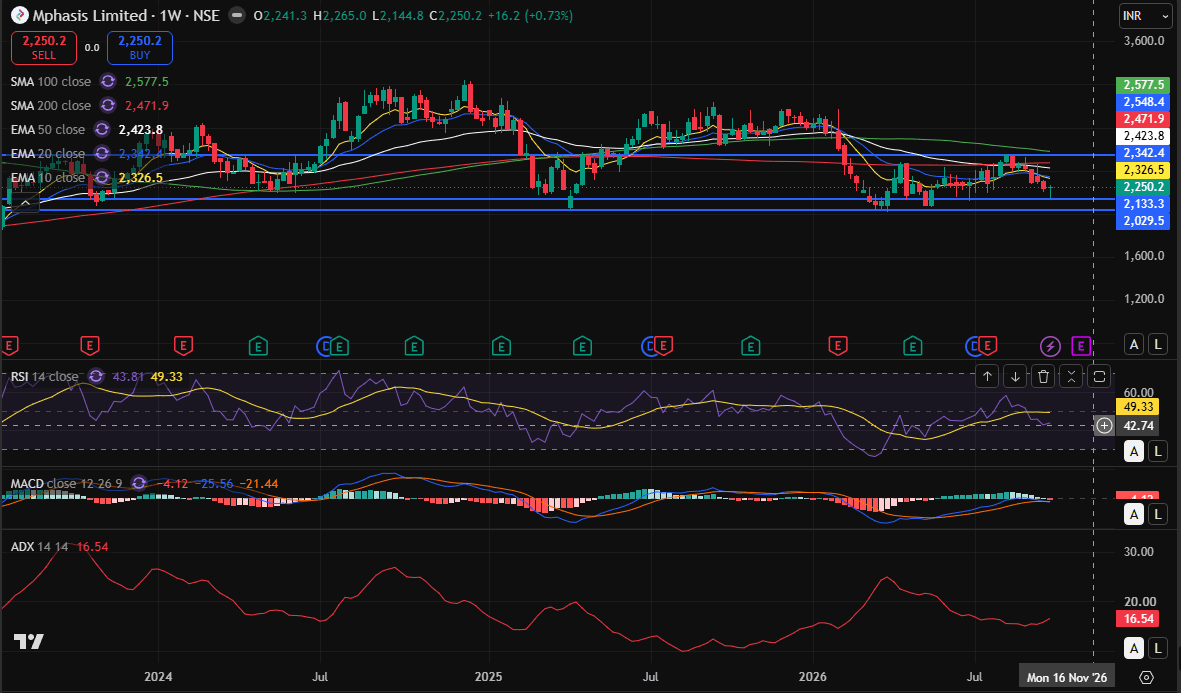Open the magenta square E marker
The width and height of the screenshot is (1181, 693).
pos(1081,346)
